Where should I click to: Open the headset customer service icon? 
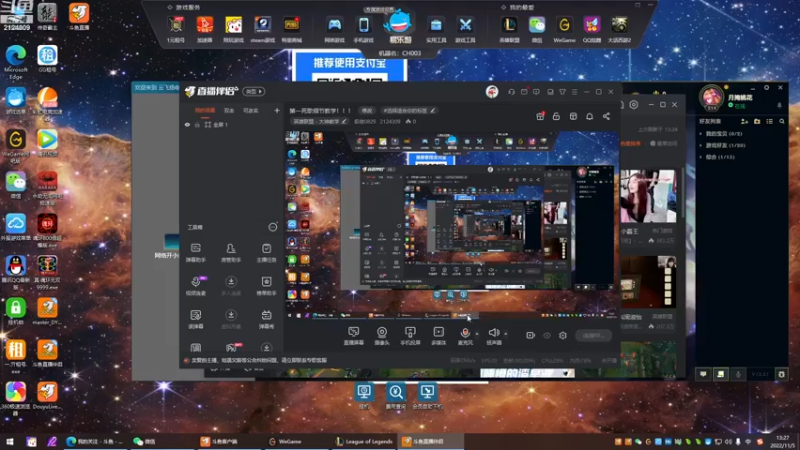coord(511,92)
